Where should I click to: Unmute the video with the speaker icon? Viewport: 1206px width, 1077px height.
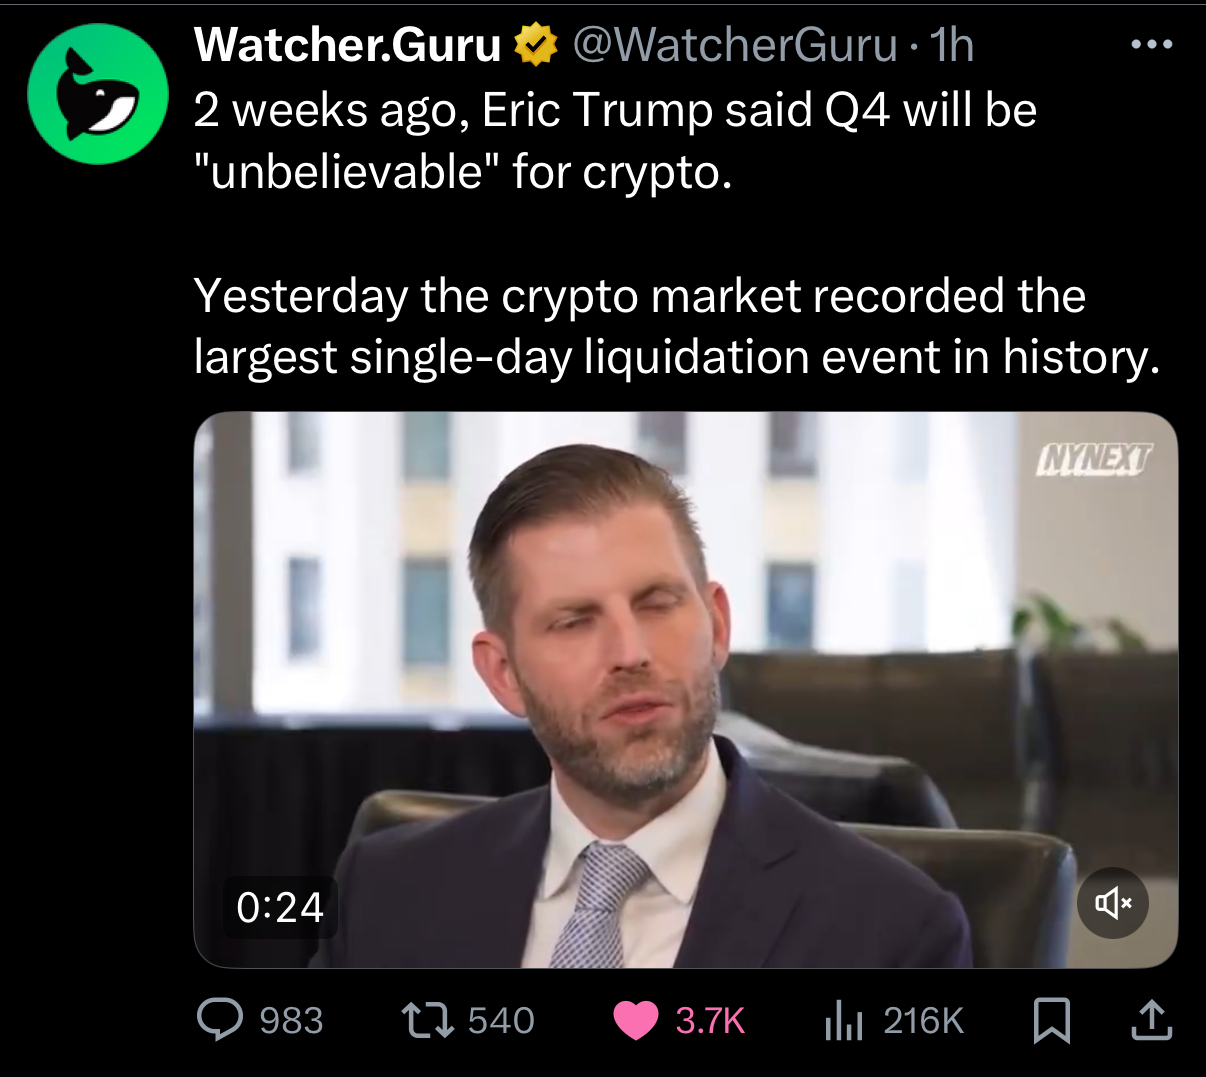tap(1113, 903)
